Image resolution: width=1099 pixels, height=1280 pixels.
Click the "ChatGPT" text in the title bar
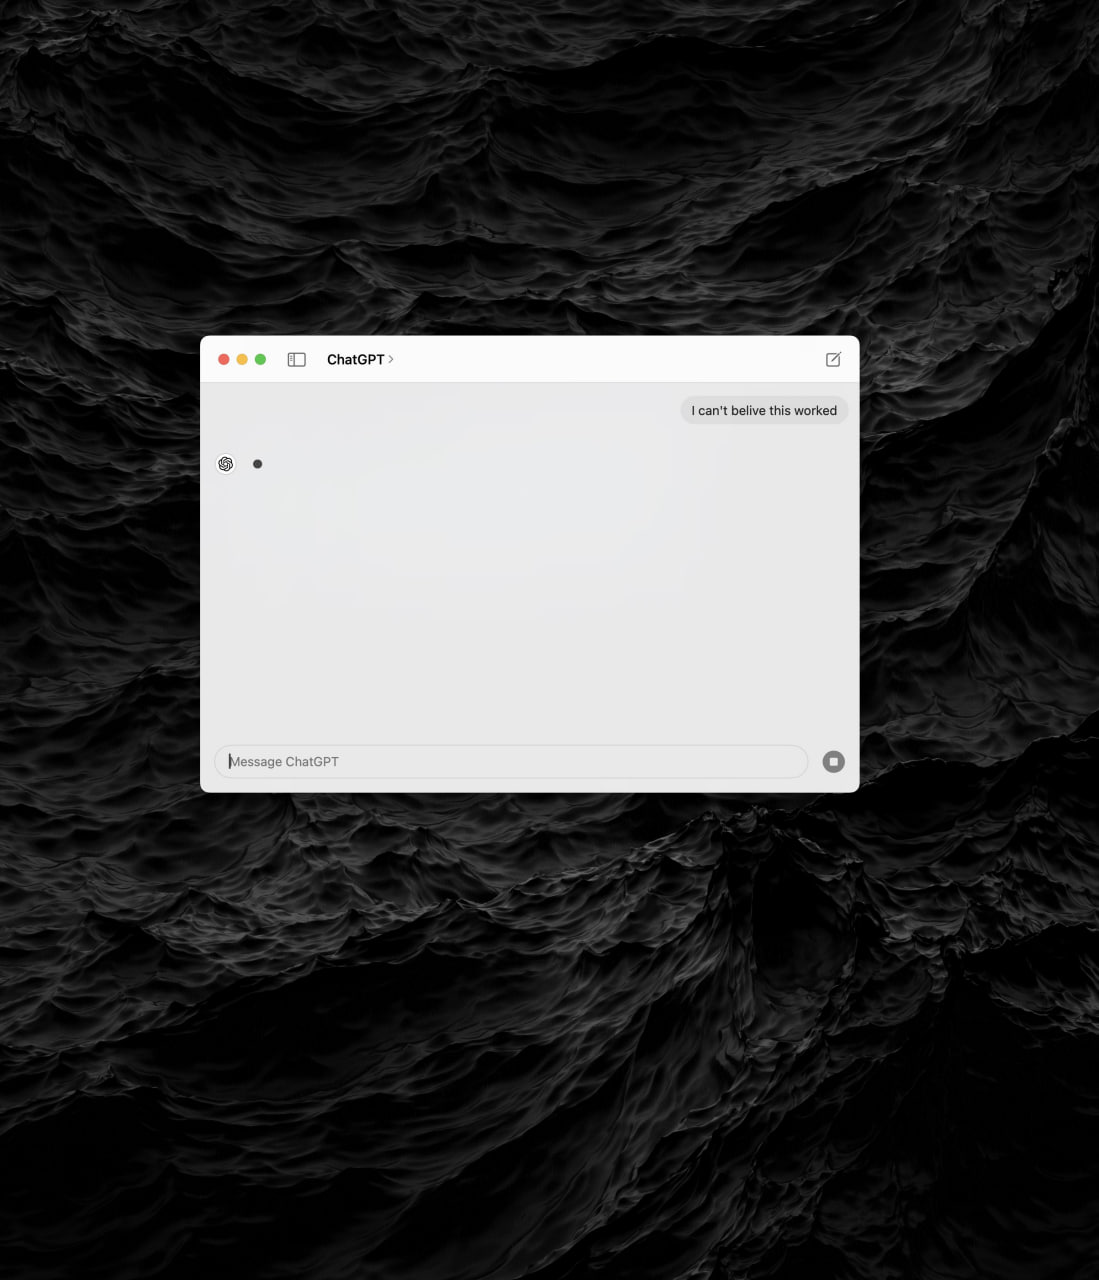(x=355, y=360)
